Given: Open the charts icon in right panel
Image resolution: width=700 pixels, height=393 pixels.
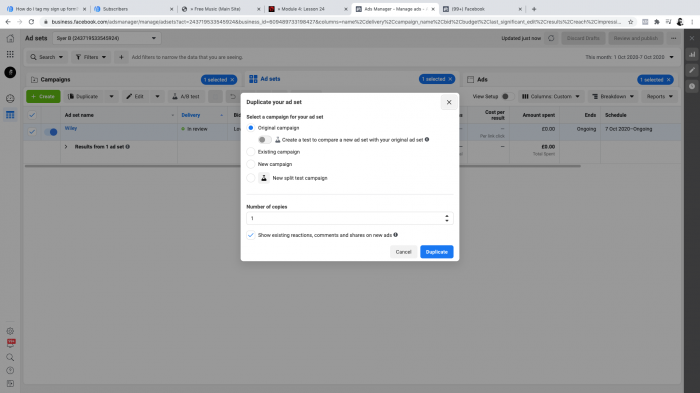Looking at the screenshot, I should click(x=692, y=54).
